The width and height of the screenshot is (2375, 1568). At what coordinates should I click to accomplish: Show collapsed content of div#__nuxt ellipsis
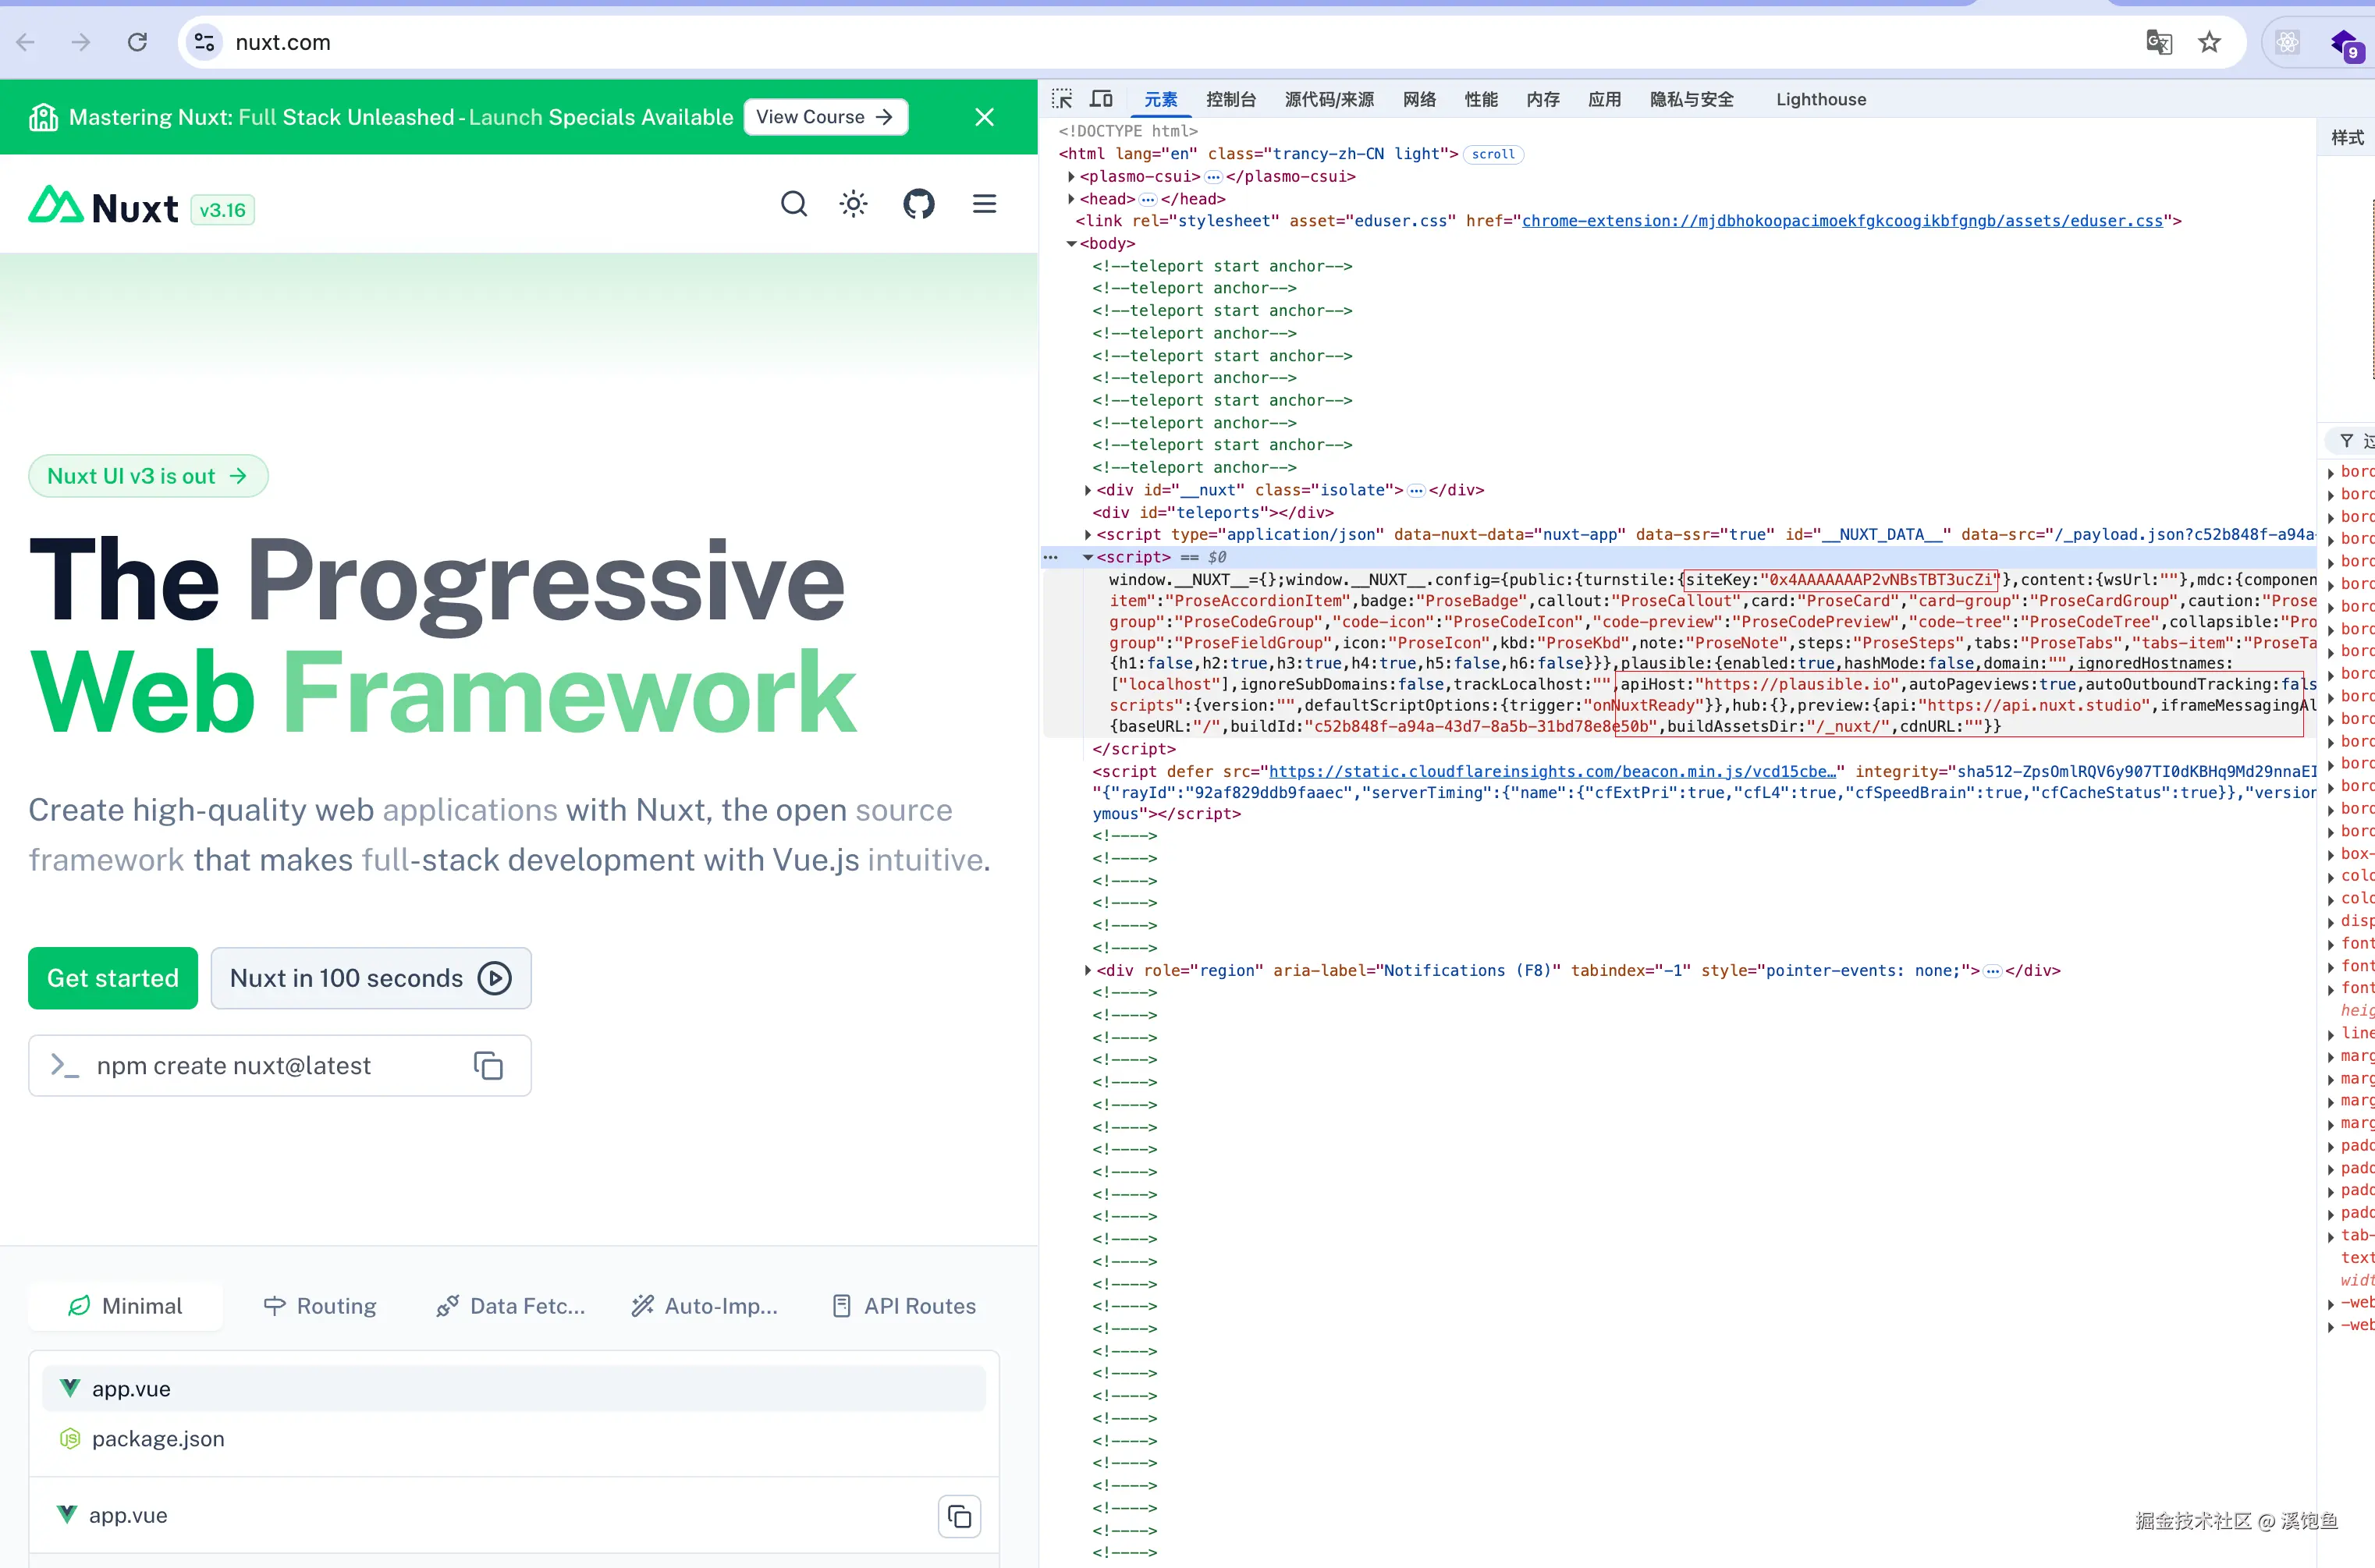pos(1416,490)
